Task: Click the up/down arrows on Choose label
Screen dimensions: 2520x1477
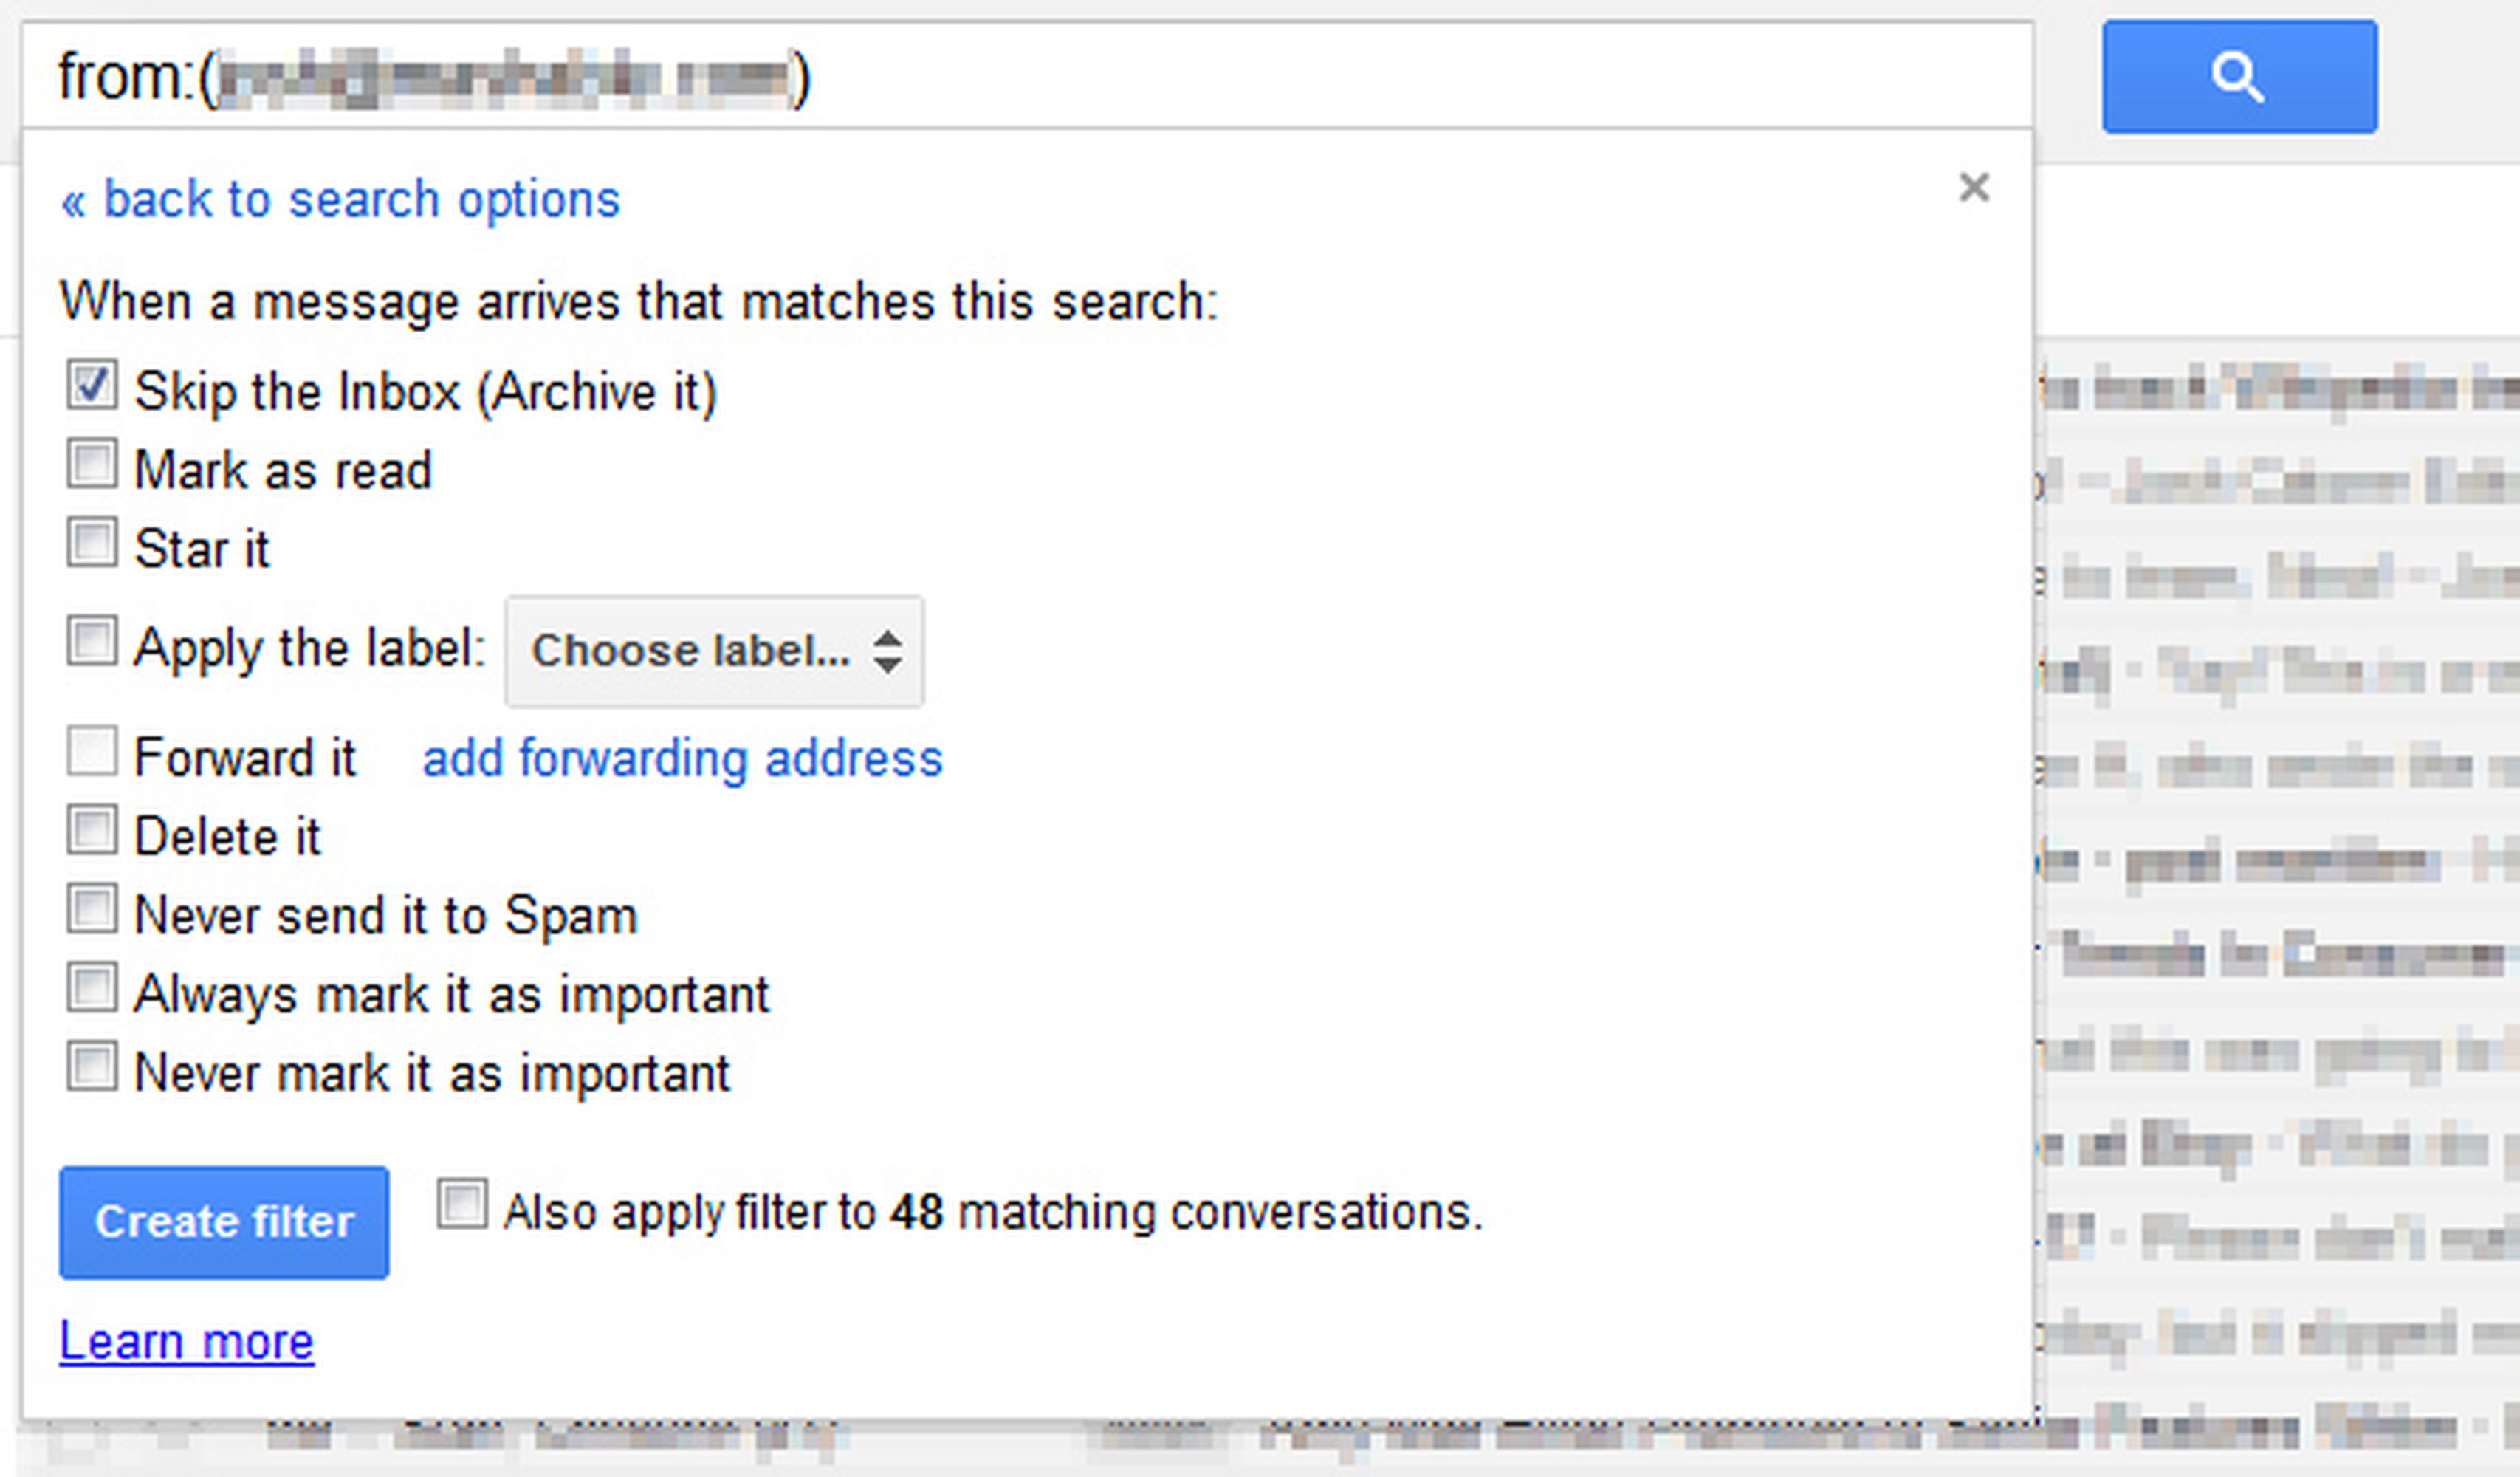Action: pos(889,652)
